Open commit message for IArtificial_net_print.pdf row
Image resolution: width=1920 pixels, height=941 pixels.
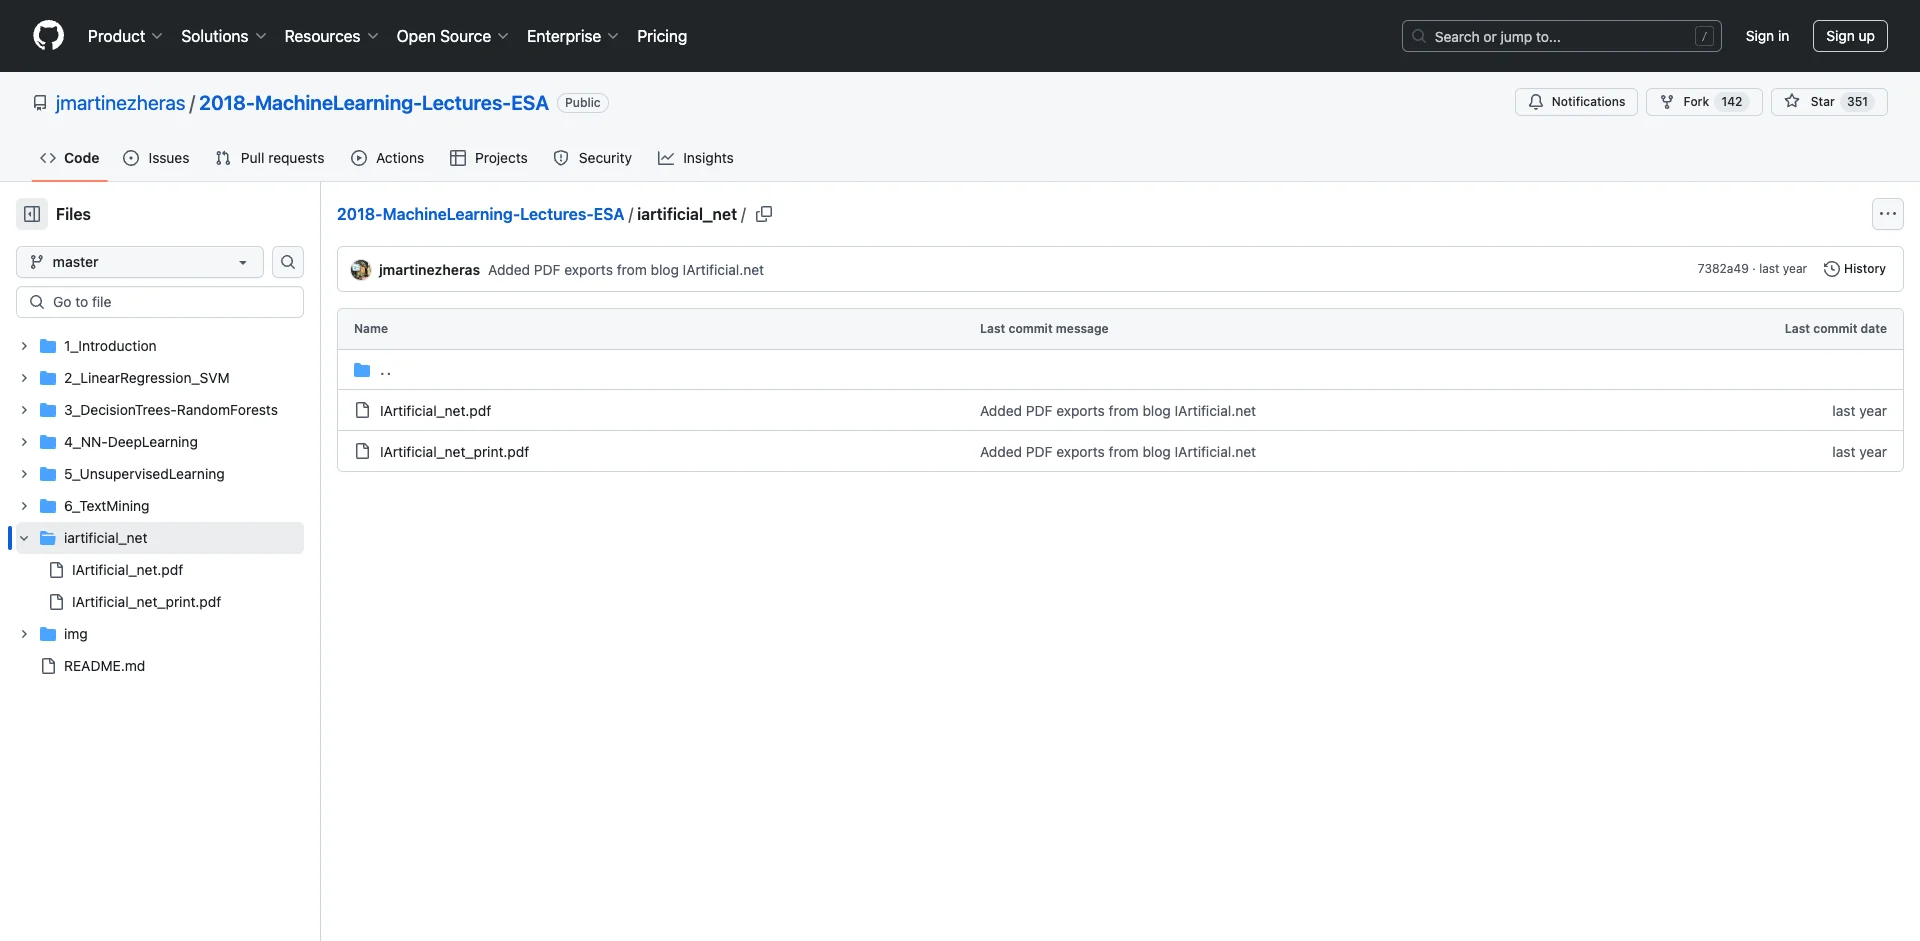[x=1117, y=452]
